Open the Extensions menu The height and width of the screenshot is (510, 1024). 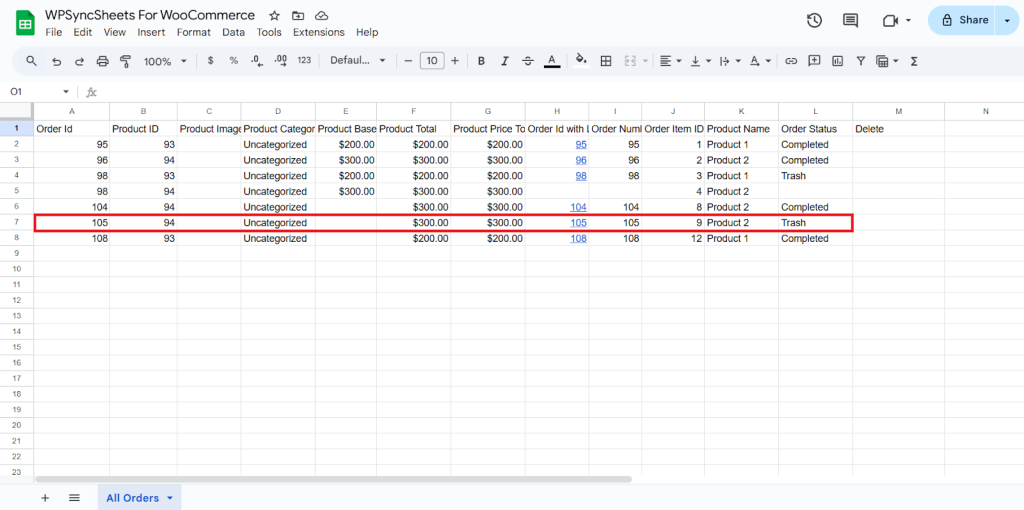[x=319, y=32]
